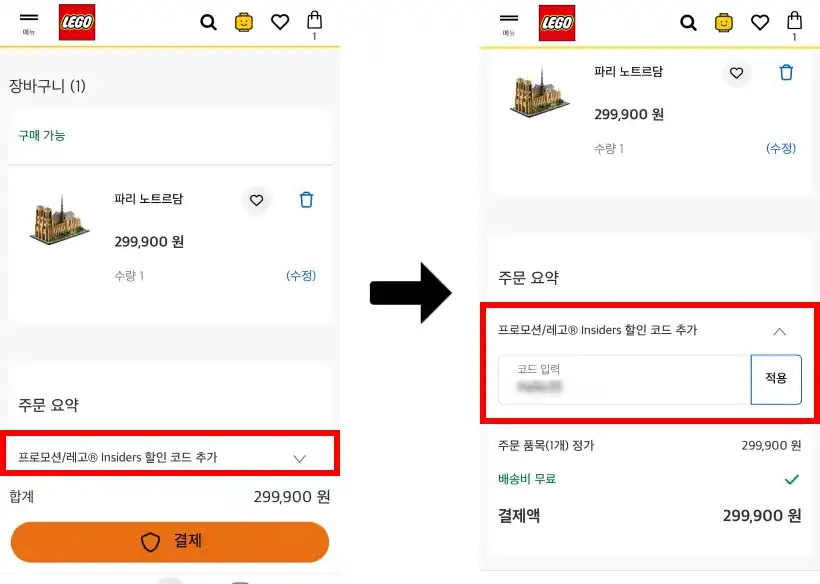Toggle the wishlist heart on the right screen item

click(x=736, y=72)
